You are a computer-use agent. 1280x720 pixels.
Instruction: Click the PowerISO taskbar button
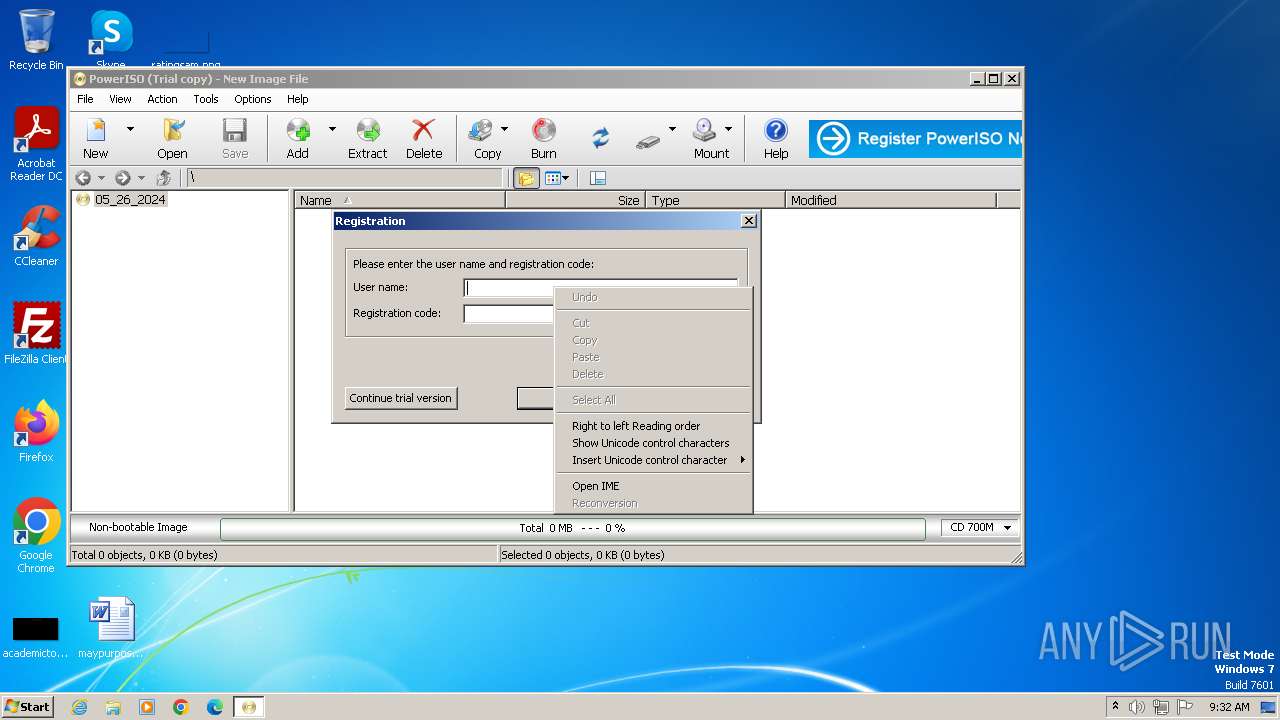click(x=249, y=707)
